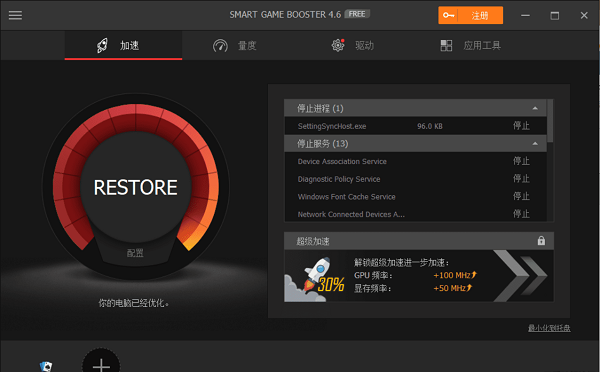This screenshot has width=600, height=372.
Task: Open 配置 settings under the gauge
Action: pos(135,253)
